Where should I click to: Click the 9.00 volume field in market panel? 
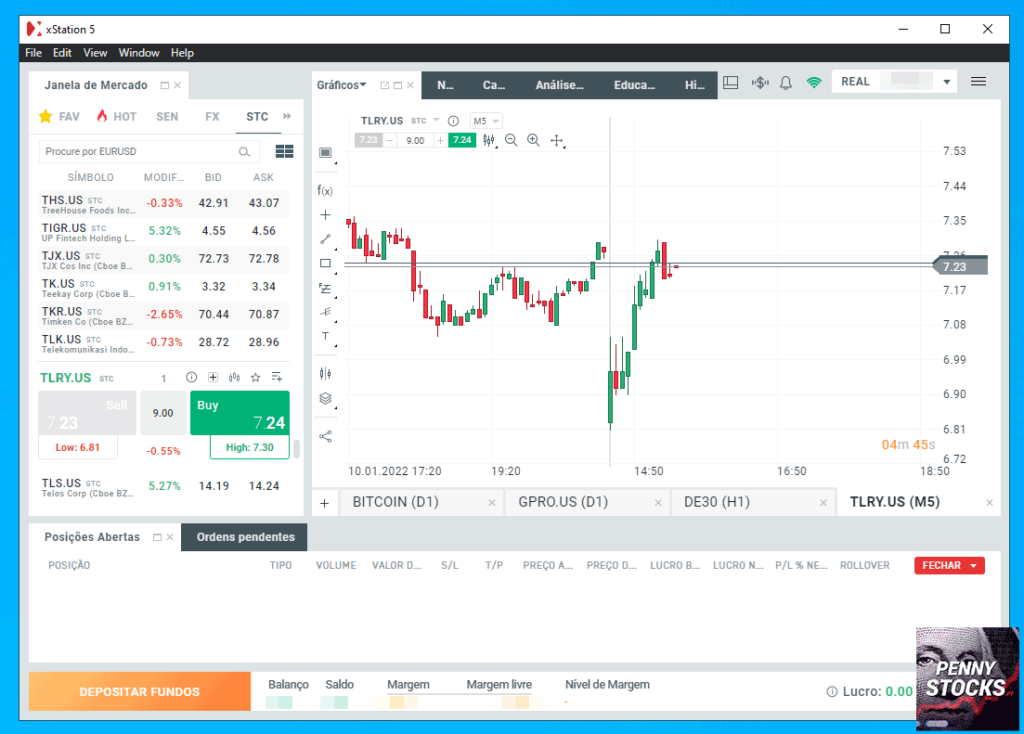click(x=163, y=413)
